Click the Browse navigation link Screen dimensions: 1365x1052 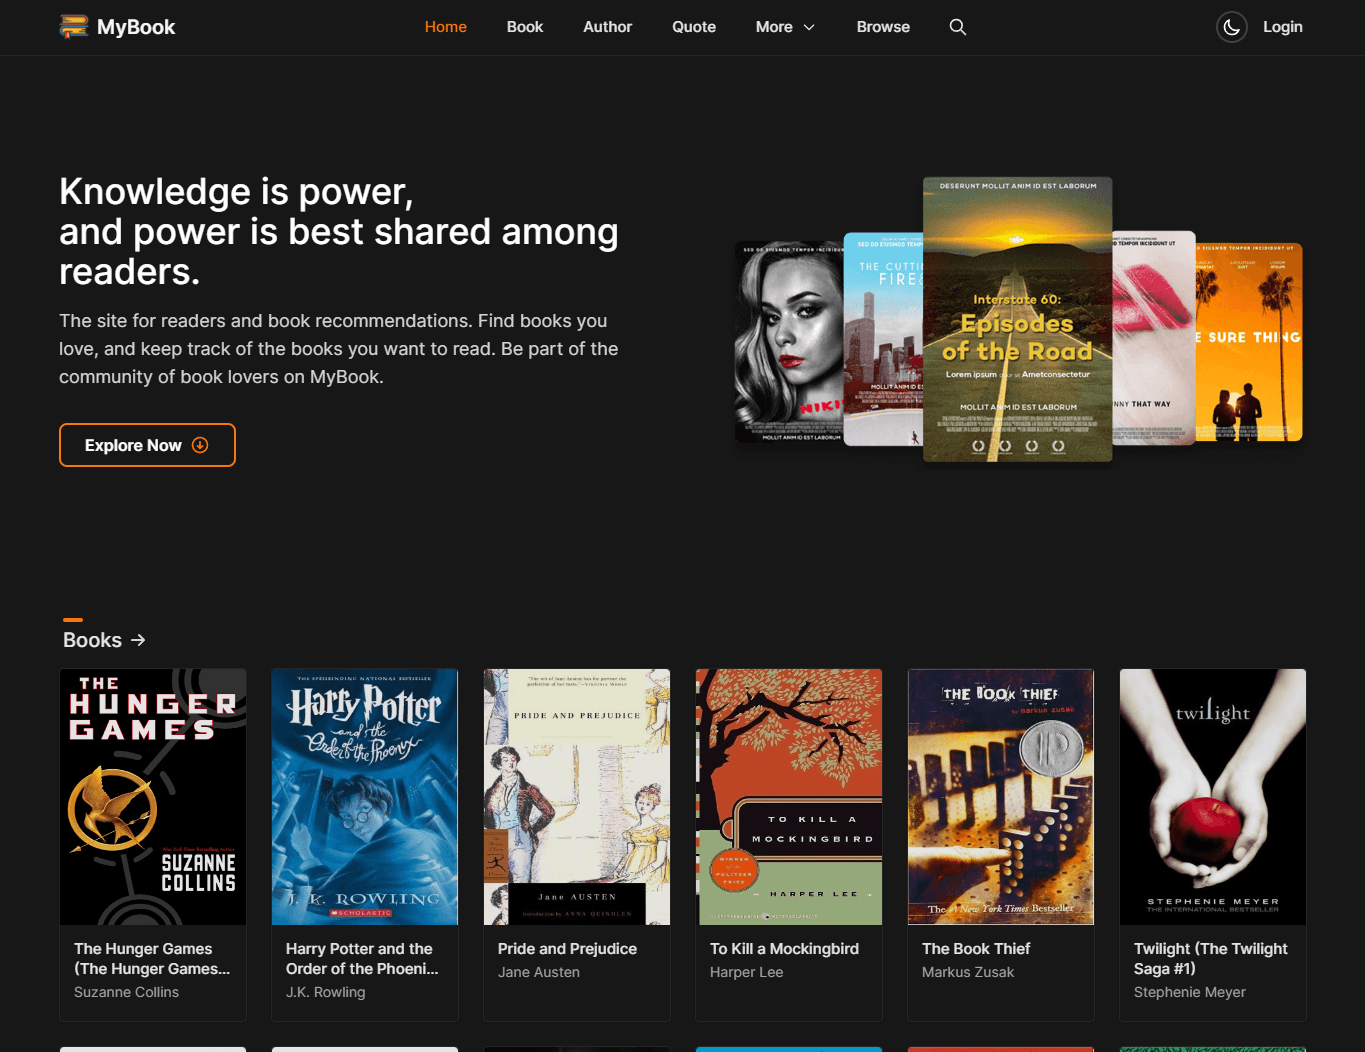coord(883,27)
